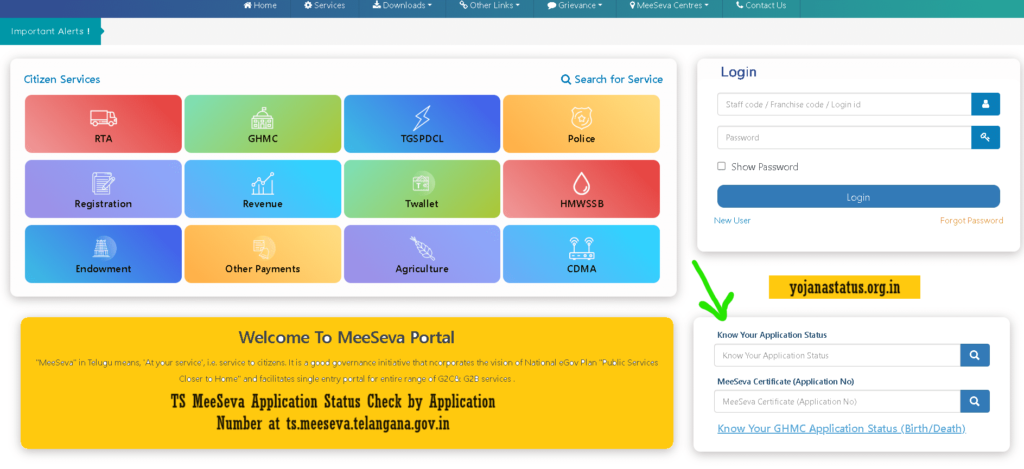Click the HMWSSB water drop tile
This screenshot has height=469, width=1024.
click(x=581, y=189)
